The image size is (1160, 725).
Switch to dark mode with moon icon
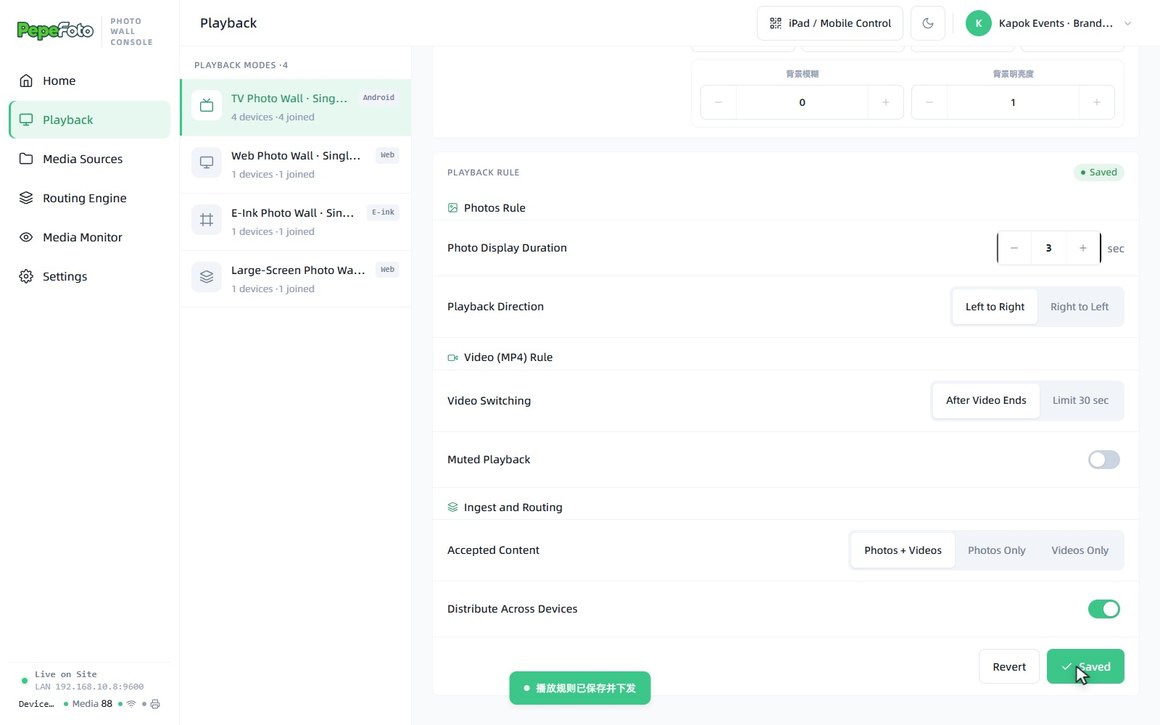(x=928, y=24)
